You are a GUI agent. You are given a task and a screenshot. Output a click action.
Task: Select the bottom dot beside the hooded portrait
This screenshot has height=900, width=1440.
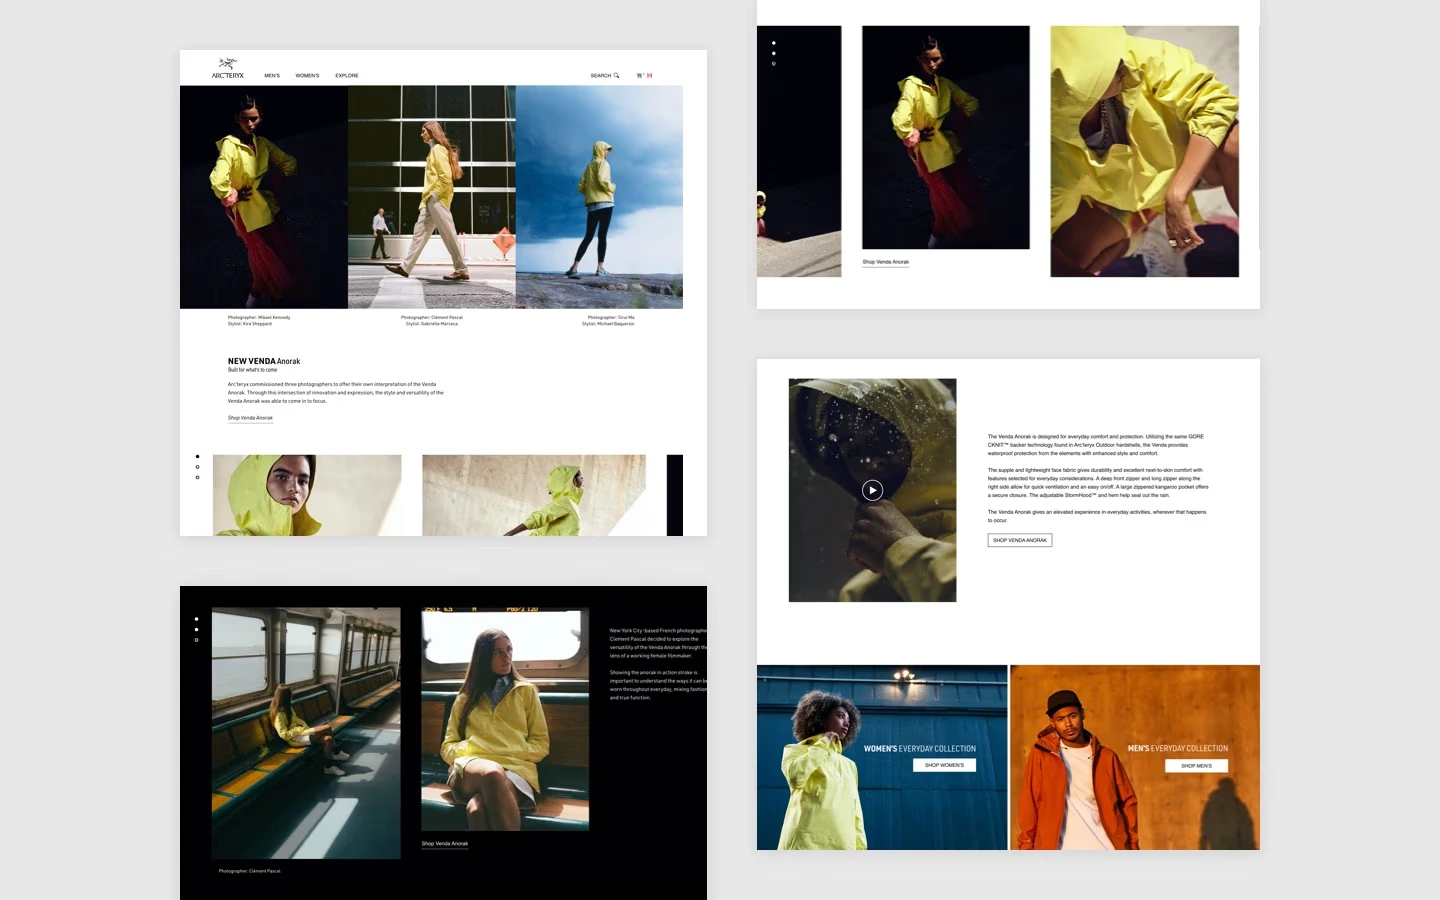[x=197, y=477]
